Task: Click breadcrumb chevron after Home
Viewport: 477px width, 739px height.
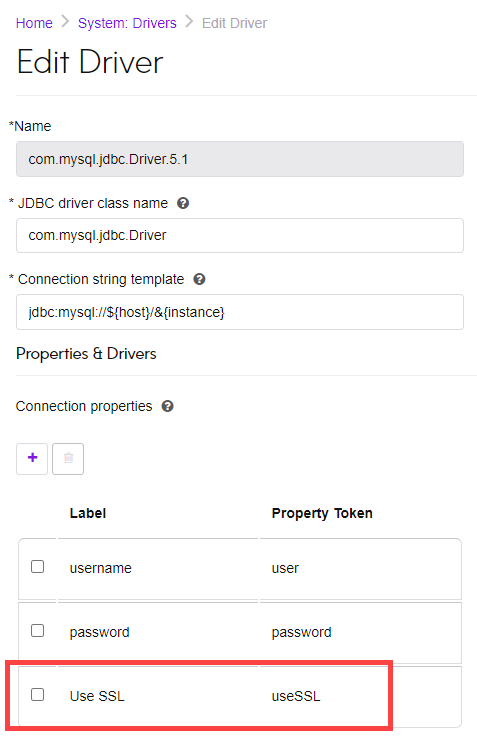Action: click(x=66, y=22)
